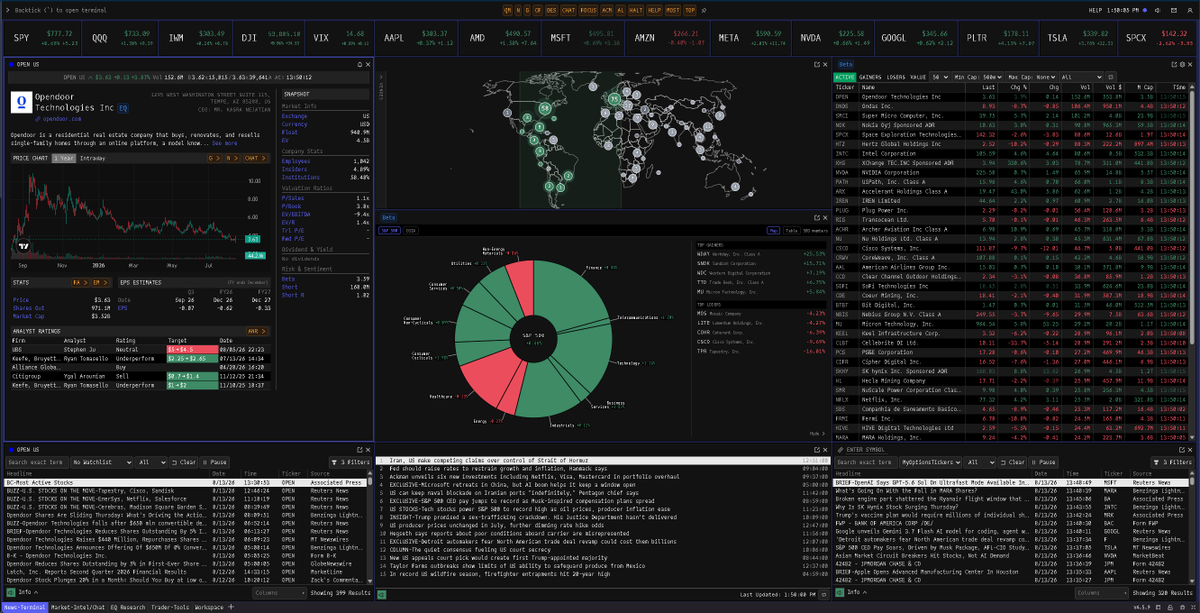Open the 50 row-count dropdown
1200x613 pixels.
click(940, 77)
